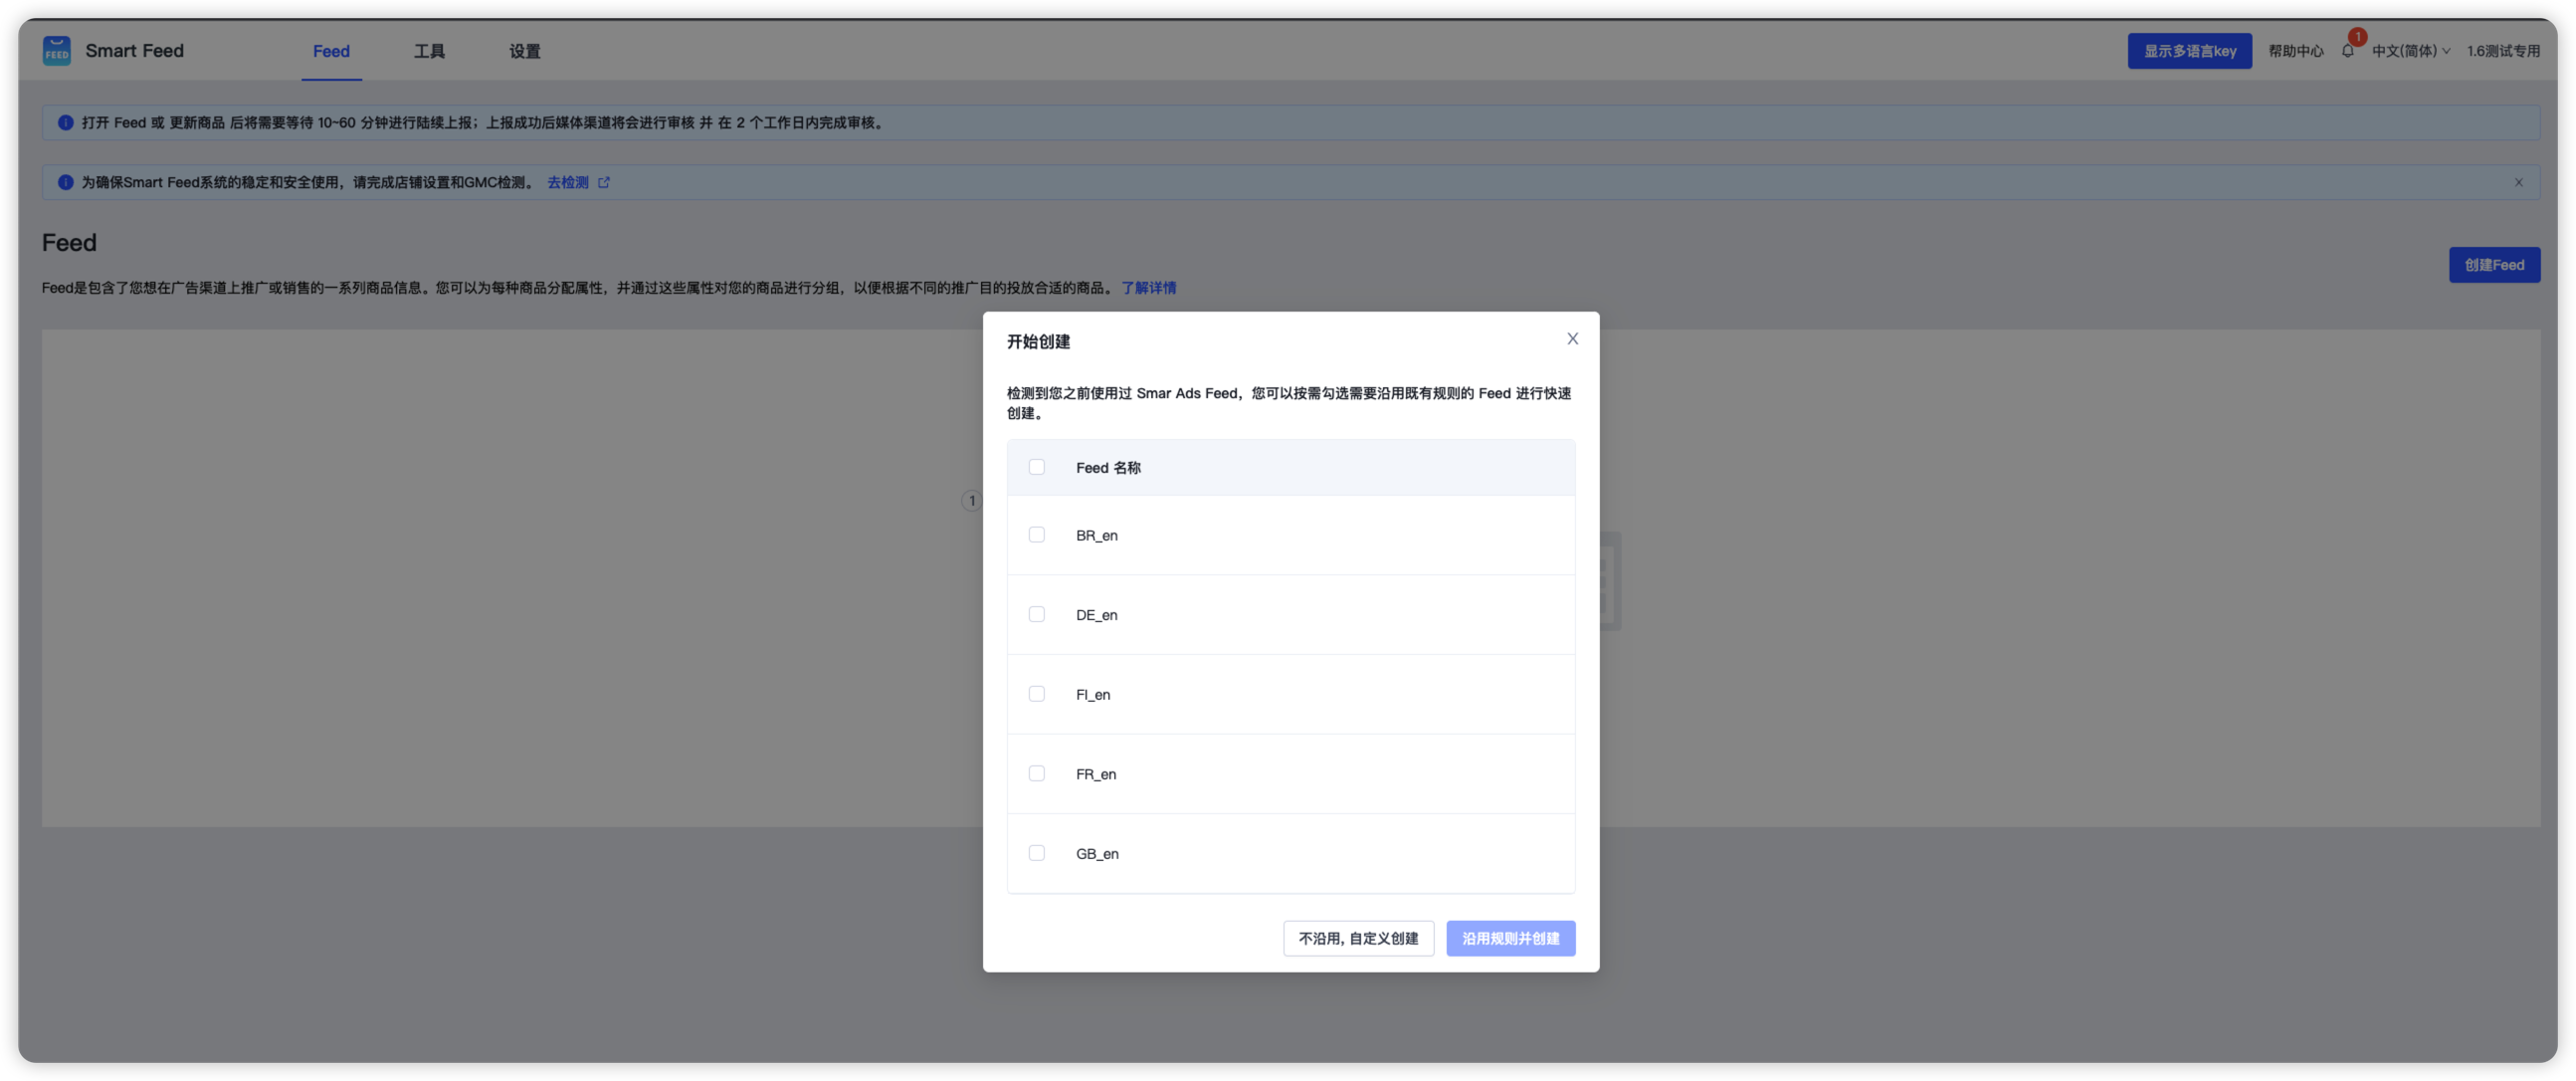
Task: Open the 中文(简体) language dropdown
Action: tap(2410, 51)
